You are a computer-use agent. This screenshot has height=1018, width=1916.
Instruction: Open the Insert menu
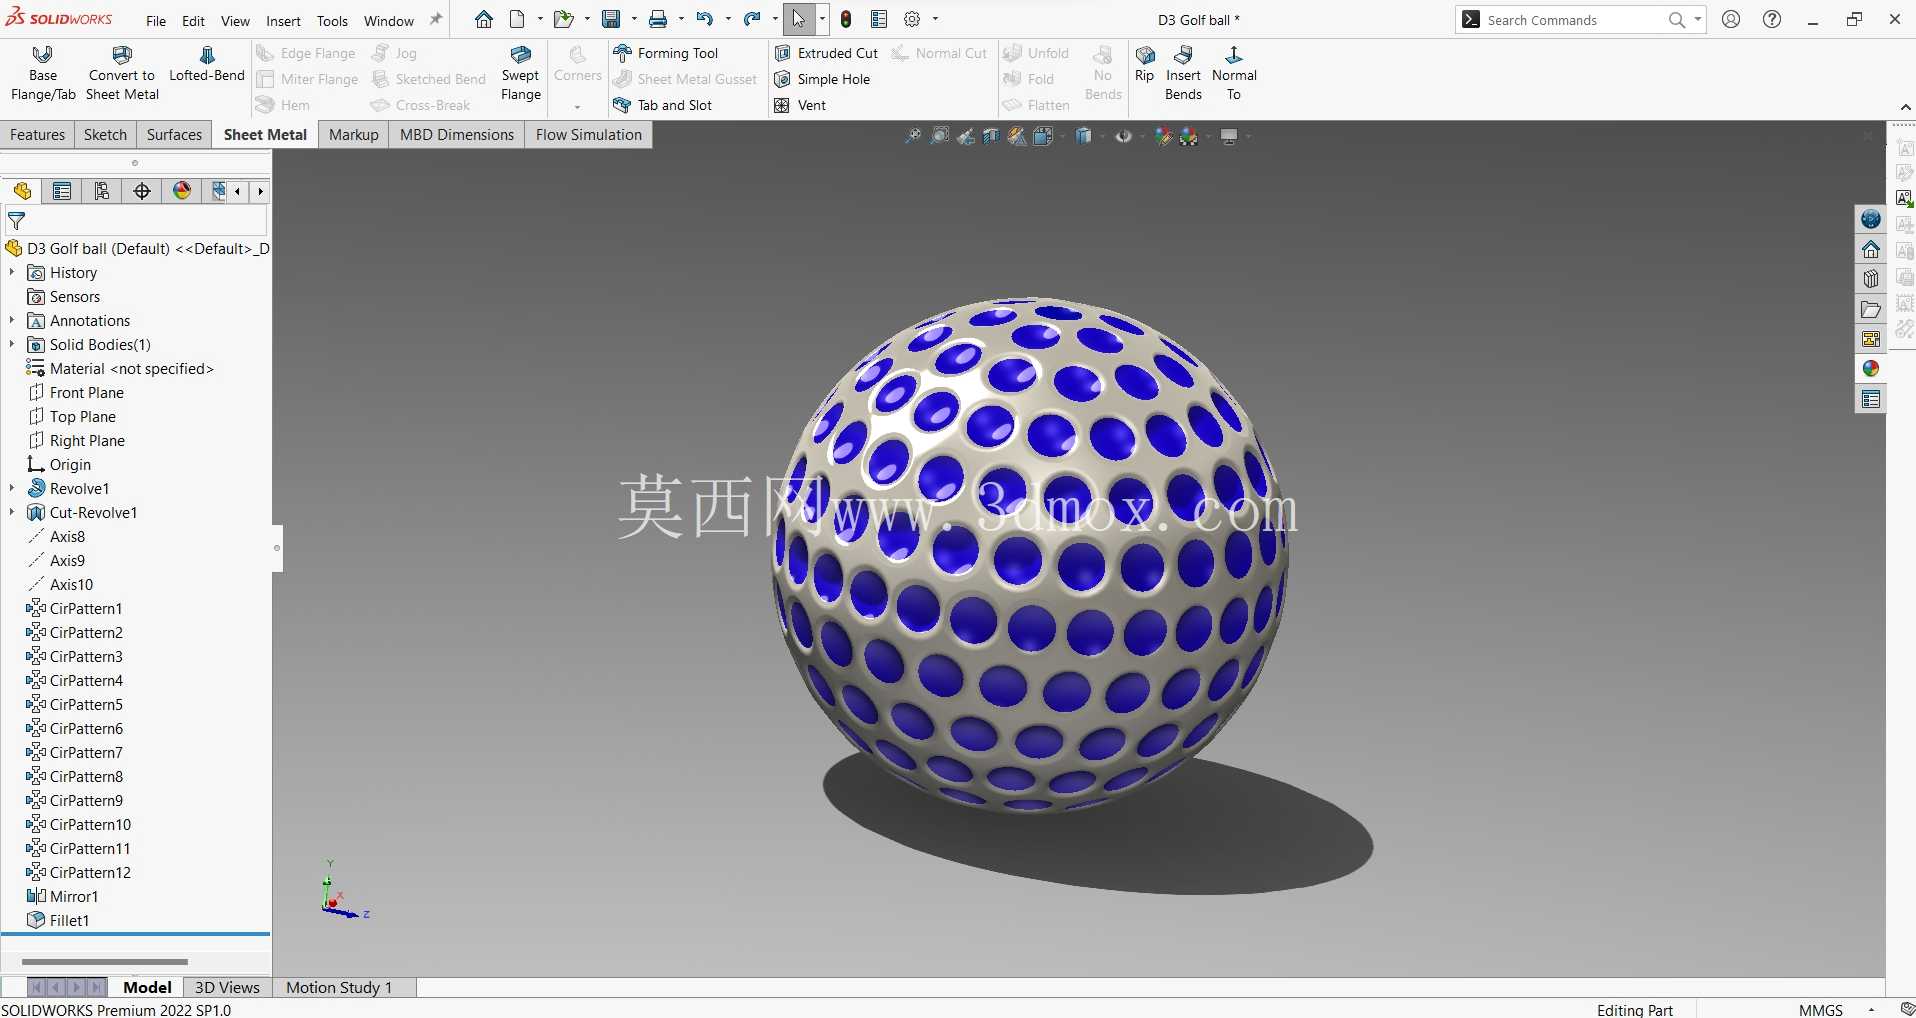(283, 20)
